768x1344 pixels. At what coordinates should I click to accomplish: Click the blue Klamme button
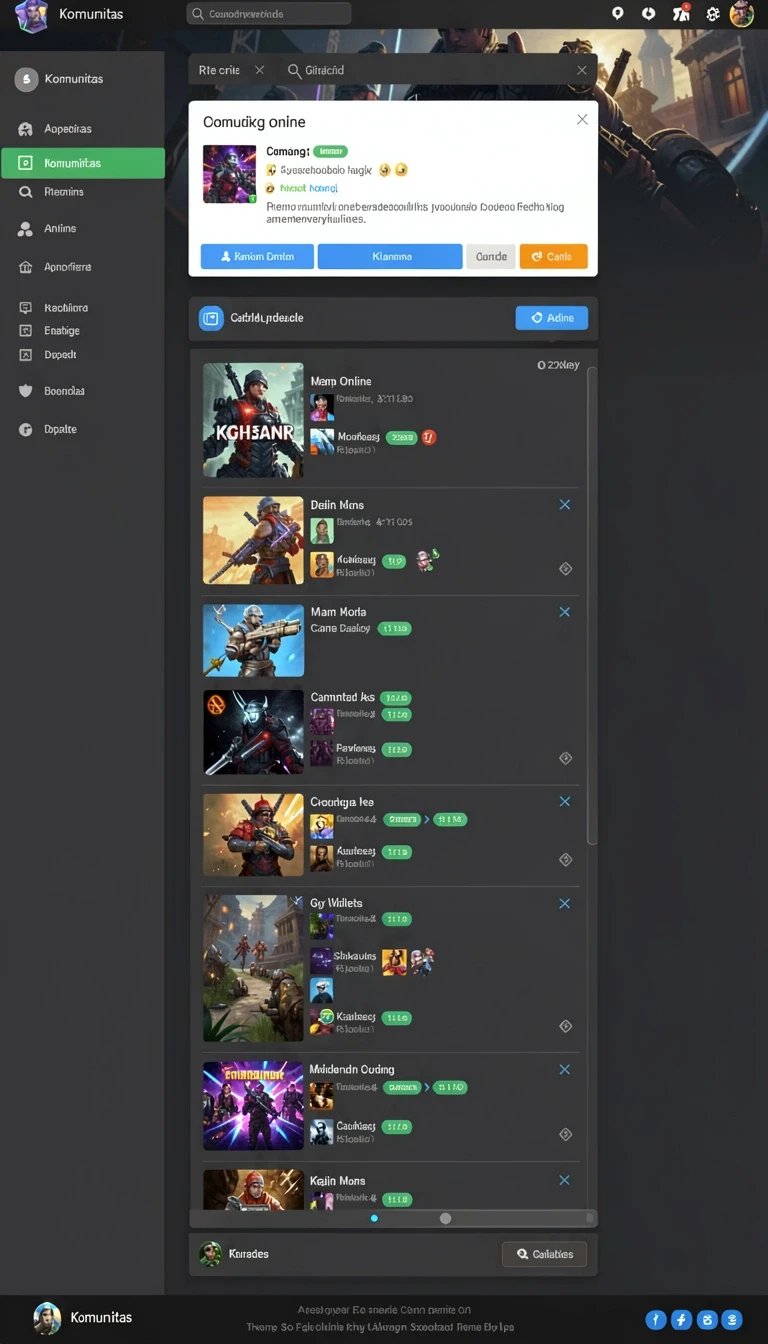pos(390,257)
